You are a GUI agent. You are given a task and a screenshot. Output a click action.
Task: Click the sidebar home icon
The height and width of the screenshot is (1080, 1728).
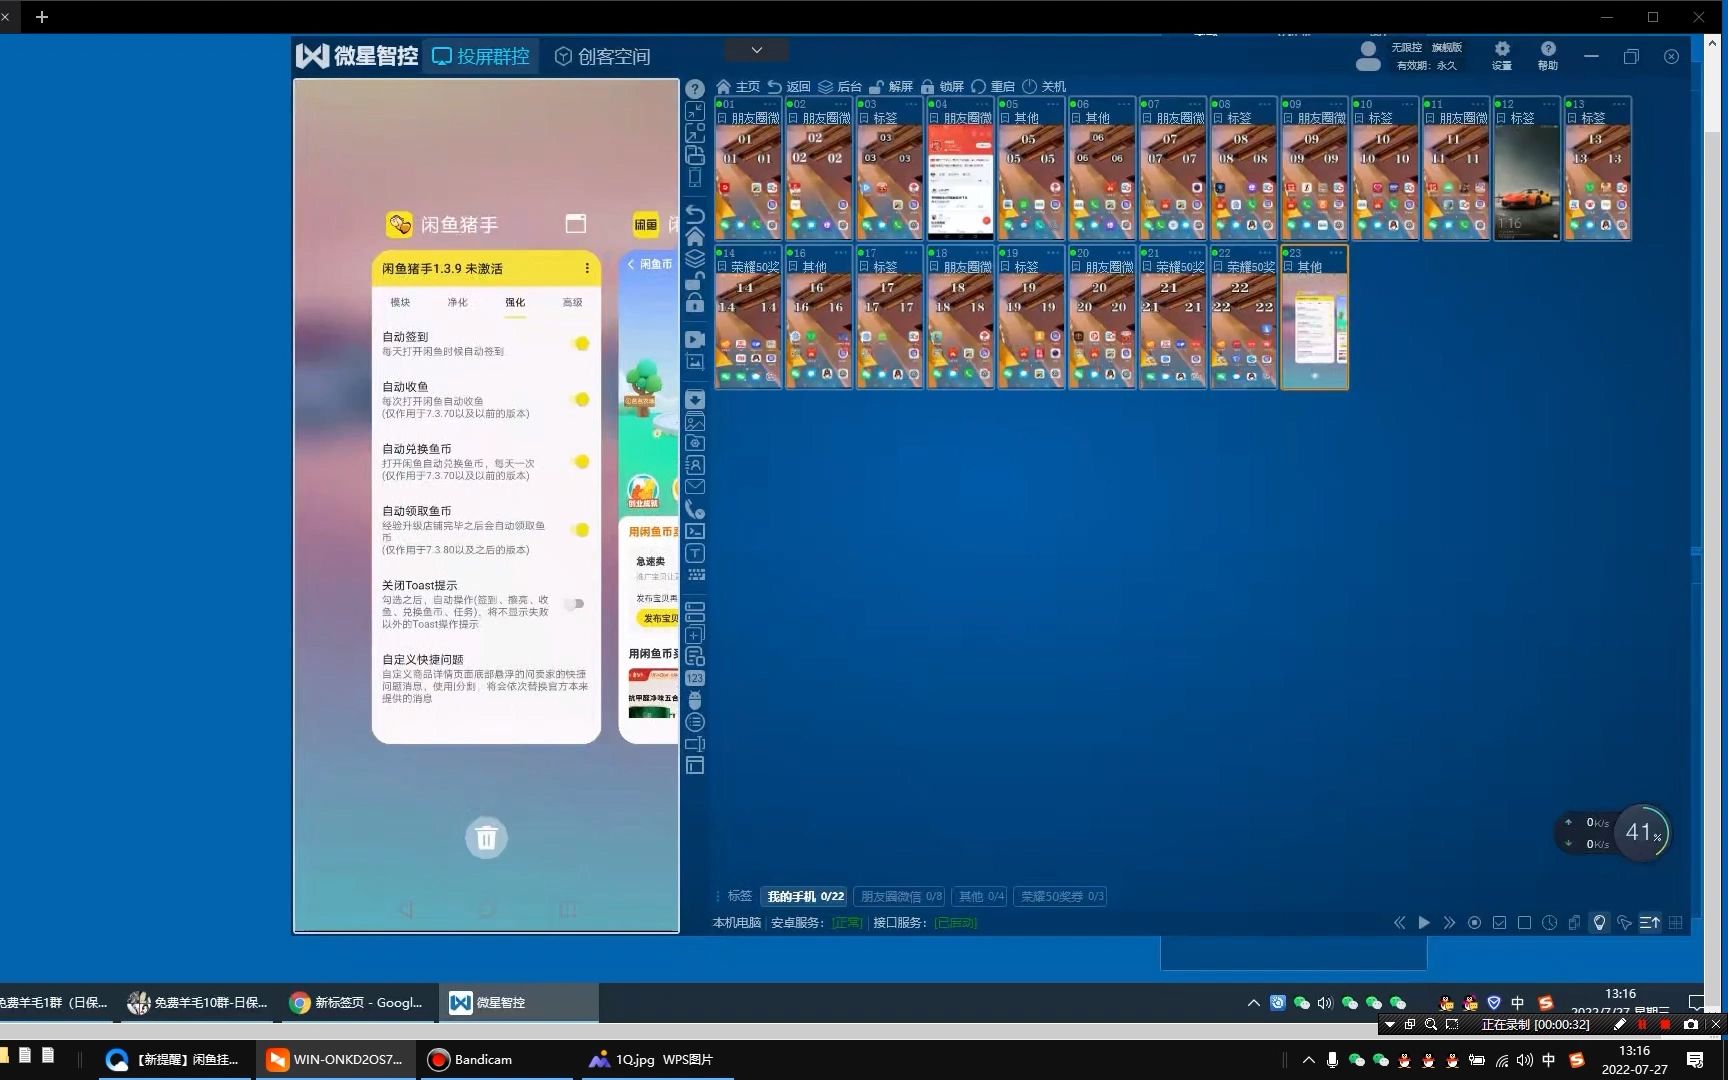(x=695, y=237)
